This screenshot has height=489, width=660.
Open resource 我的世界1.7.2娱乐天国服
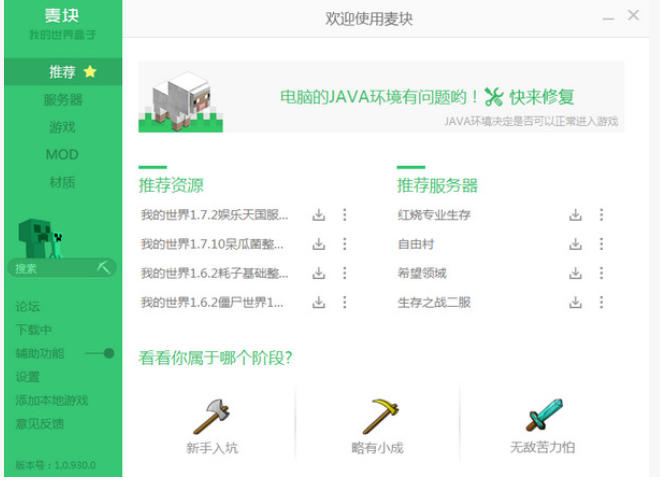click(x=215, y=215)
